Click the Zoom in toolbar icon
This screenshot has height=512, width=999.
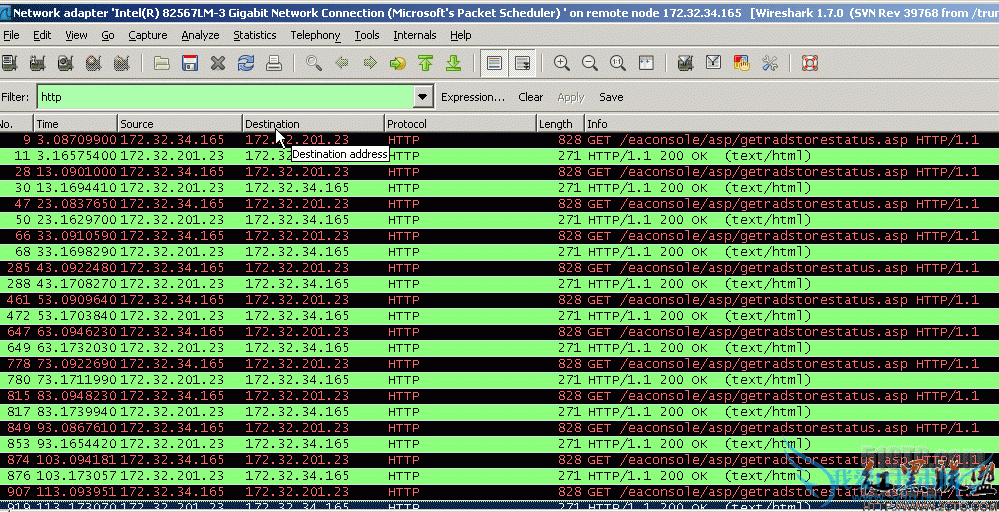tap(562, 63)
